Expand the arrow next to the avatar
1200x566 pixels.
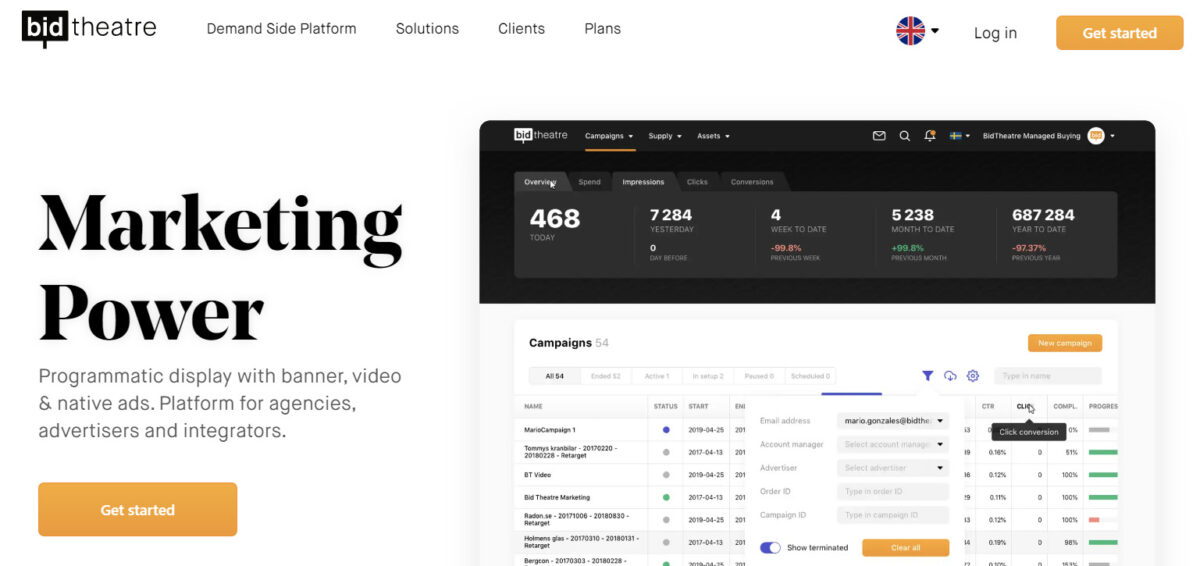(x=1112, y=136)
